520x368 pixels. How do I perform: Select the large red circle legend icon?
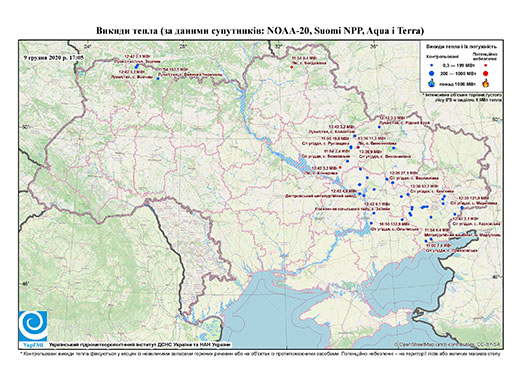coord(486,73)
